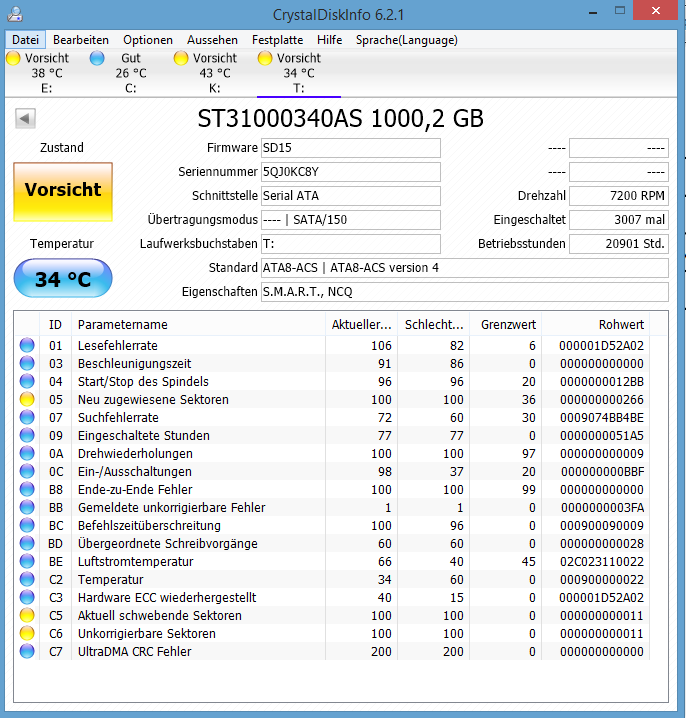686x718 pixels.
Task: Click the yellow status icon for drive E:
Action: coord(13,58)
